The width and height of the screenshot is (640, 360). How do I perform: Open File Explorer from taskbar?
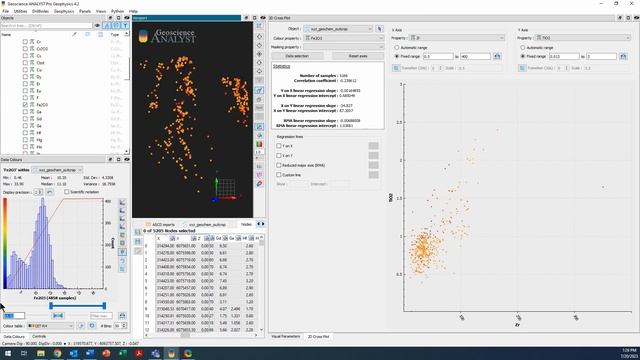(x=41, y=353)
